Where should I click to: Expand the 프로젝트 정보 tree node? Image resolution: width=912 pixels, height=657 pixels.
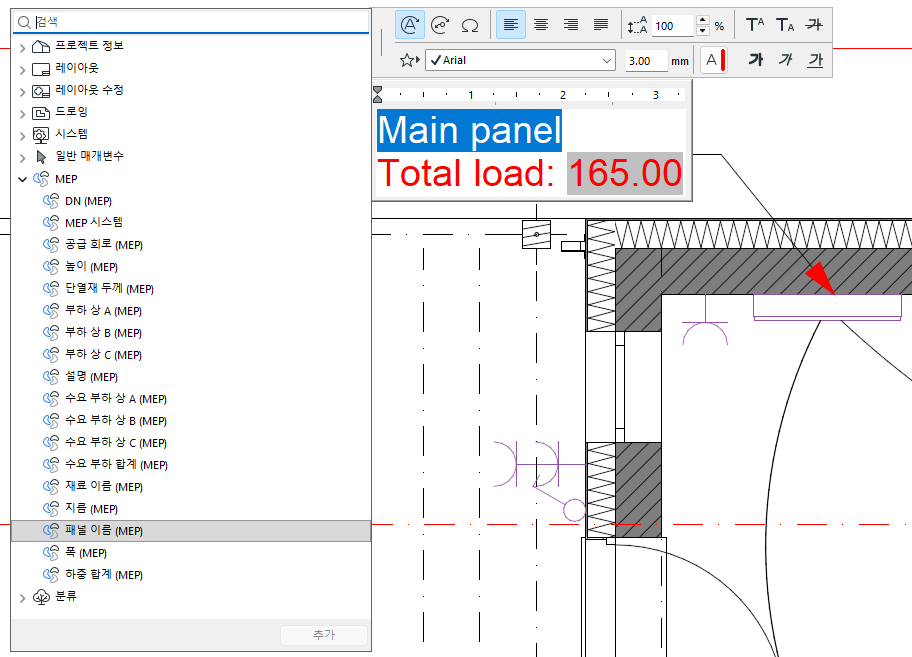[22, 48]
